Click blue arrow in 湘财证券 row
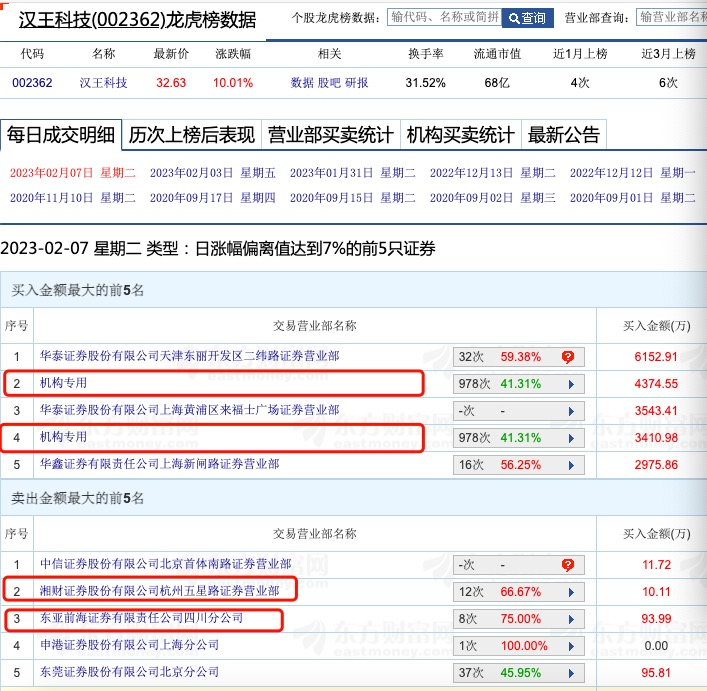Viewport: 707px width, 691px height. tap(571, 592)
